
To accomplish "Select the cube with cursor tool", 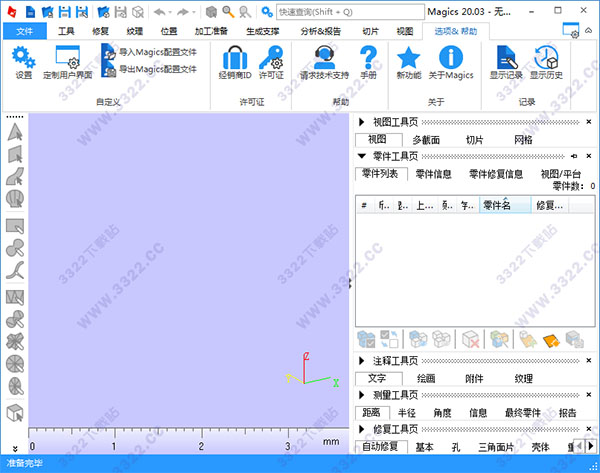I will 15,413.
